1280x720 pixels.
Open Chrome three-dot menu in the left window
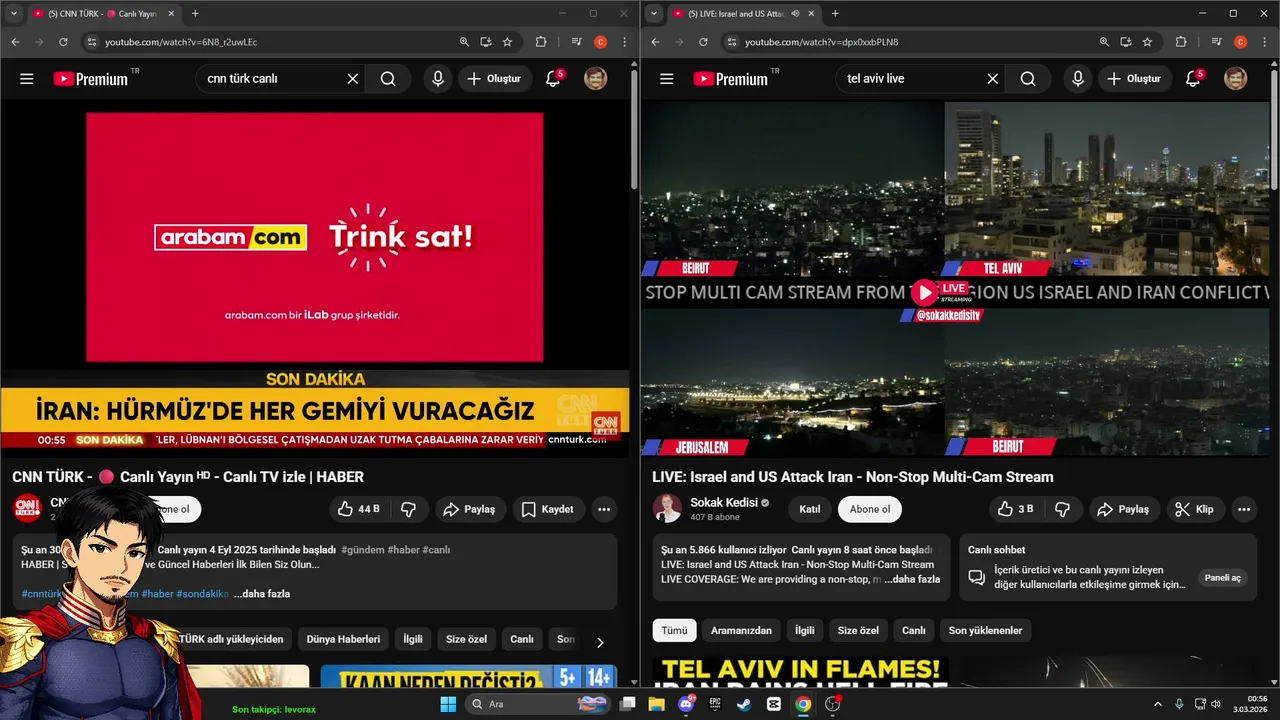pyautogui.click(x=625, y=42)
